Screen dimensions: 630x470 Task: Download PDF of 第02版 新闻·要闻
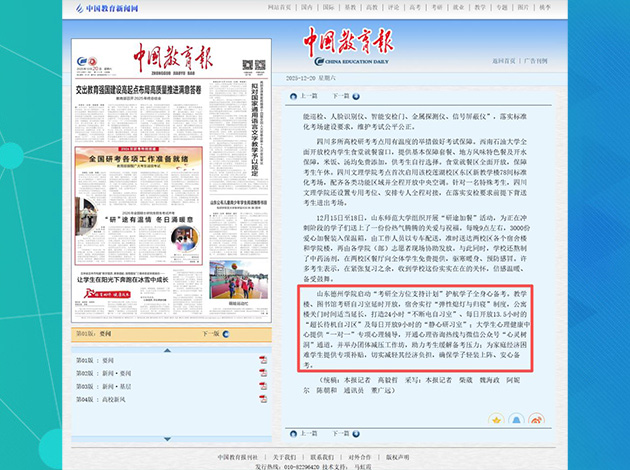[263, 374]
